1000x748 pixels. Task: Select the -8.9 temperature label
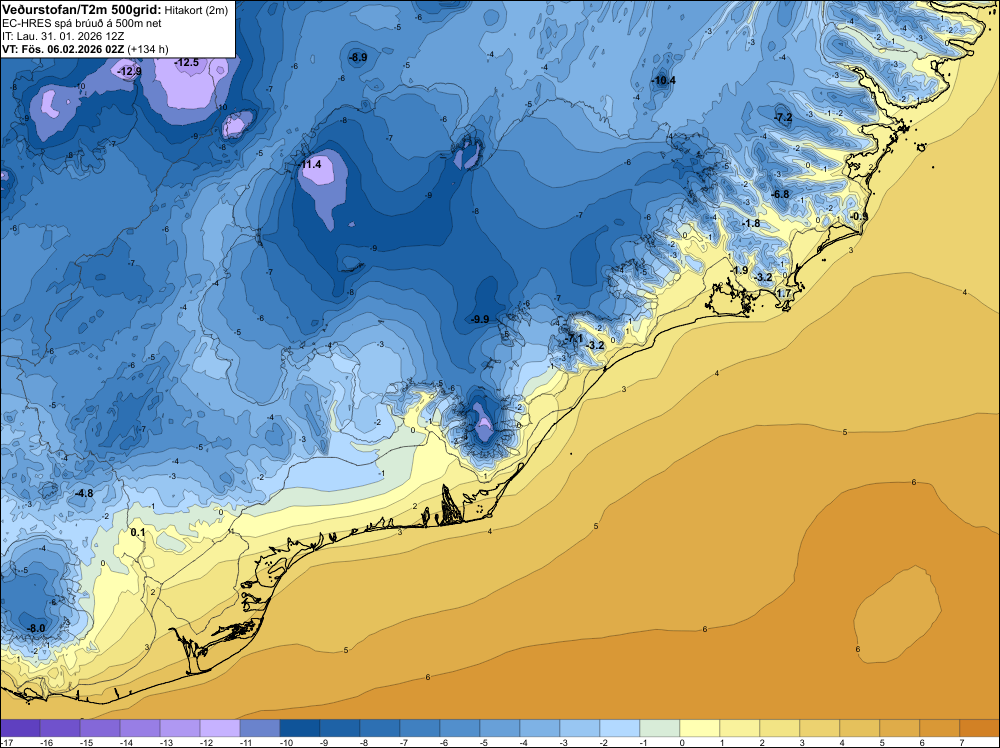[358, 57]
